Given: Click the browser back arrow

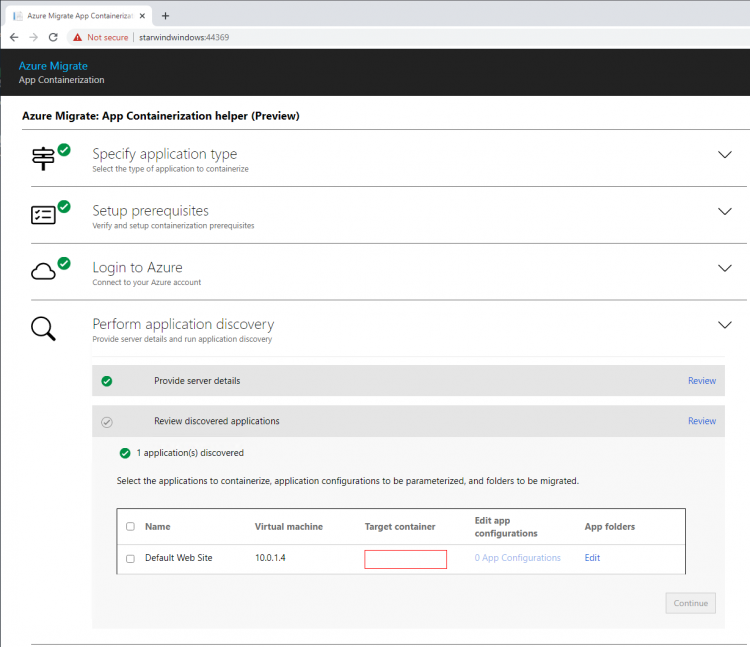Looking at the screenshot, I should (14, 37).
